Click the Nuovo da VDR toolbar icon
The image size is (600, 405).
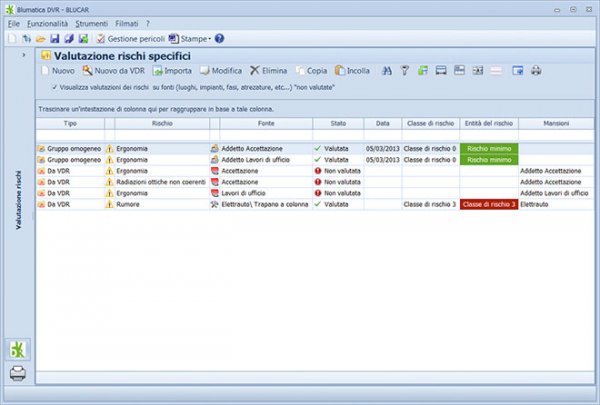point(88,71)
